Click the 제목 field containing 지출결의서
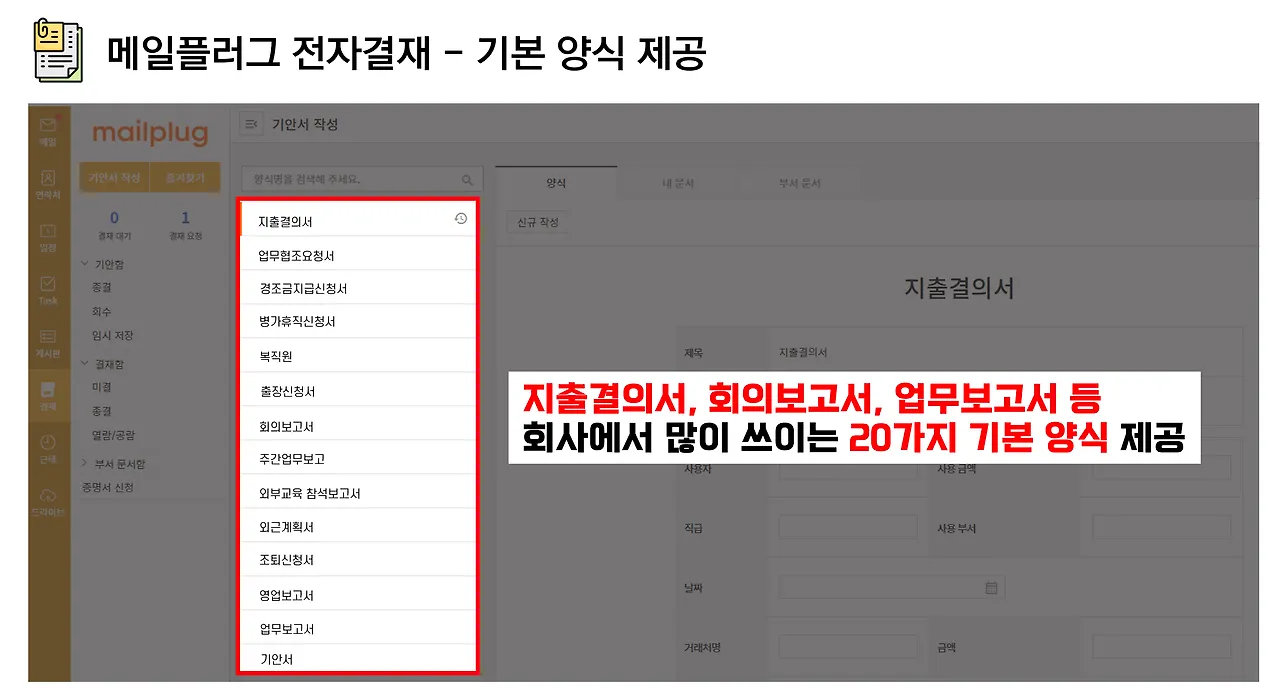 pyautogui.click(x=1005, y=353)
